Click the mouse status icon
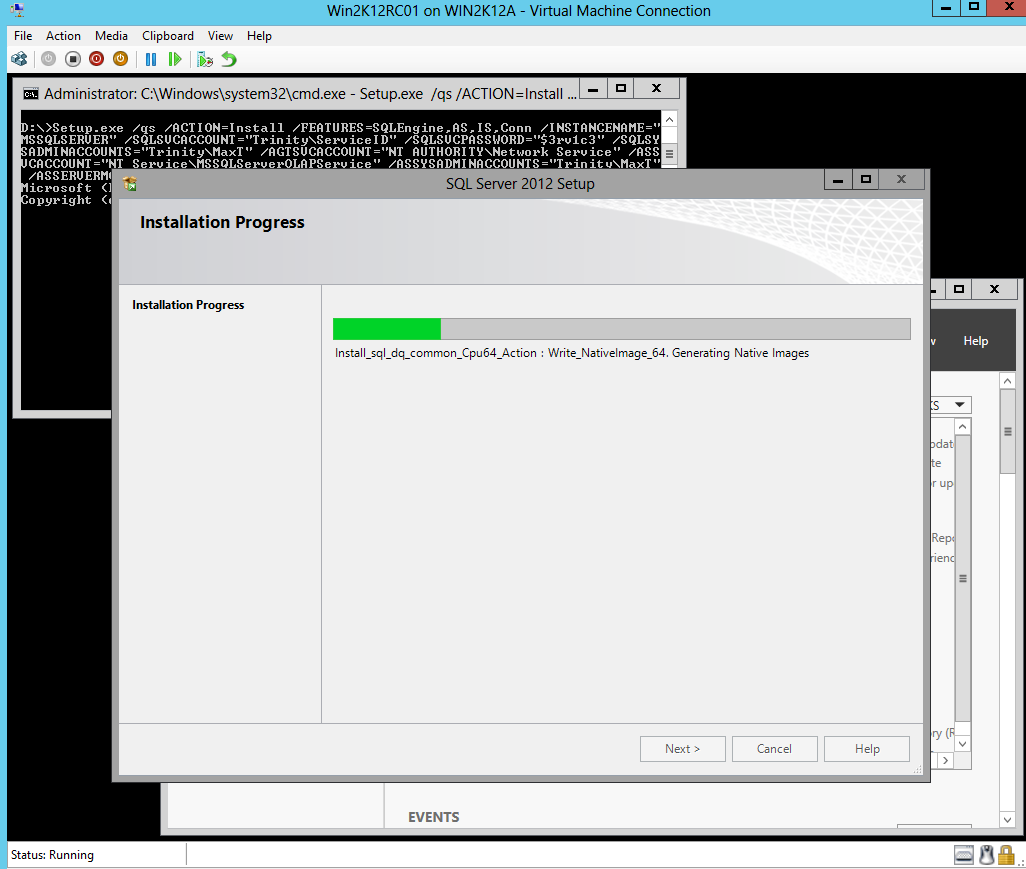 coord(987,855)
